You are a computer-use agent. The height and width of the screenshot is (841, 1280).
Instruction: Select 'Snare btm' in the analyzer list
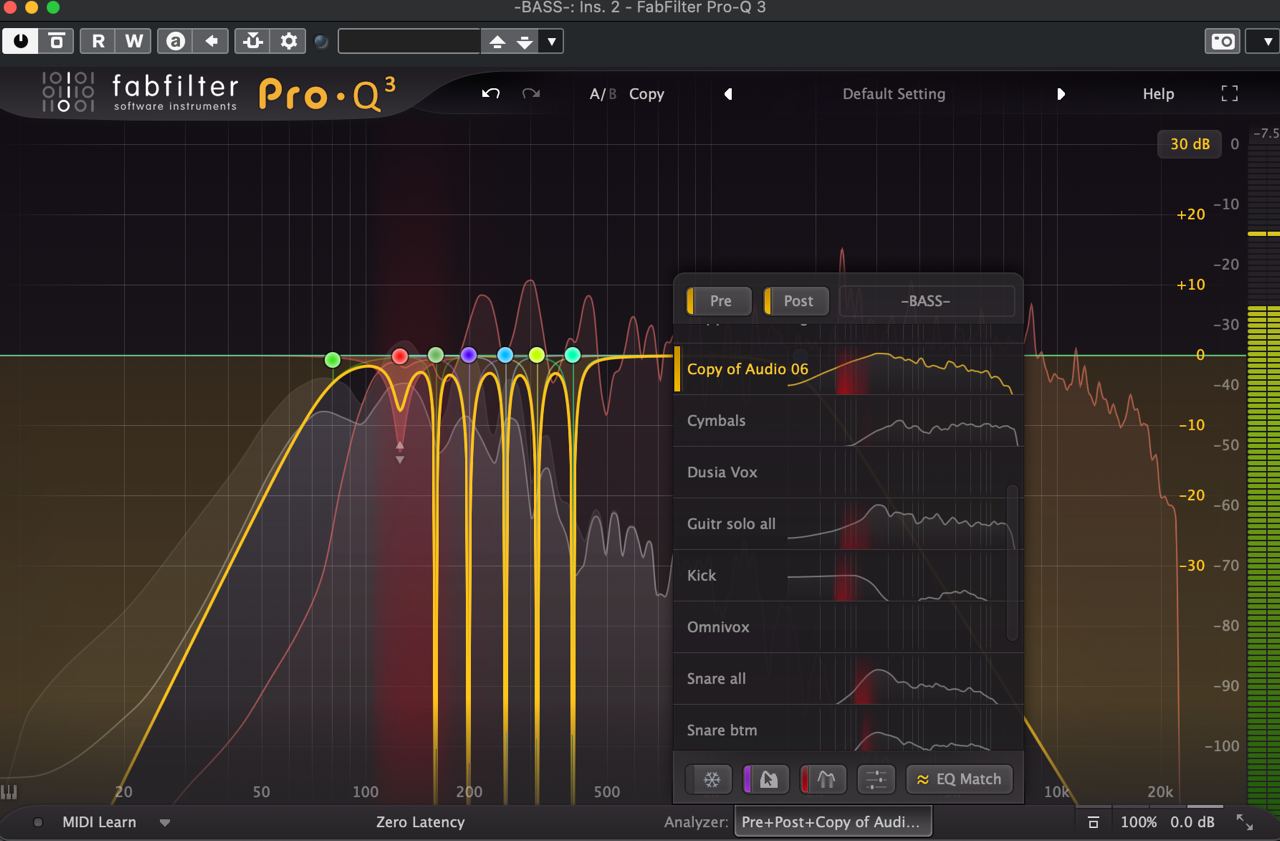(x=849, y=729)
